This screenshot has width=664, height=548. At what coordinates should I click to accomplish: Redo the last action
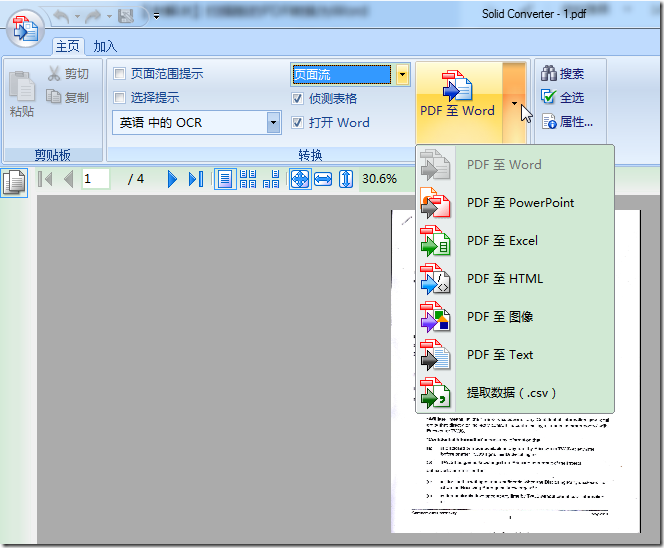pos(93,17)
